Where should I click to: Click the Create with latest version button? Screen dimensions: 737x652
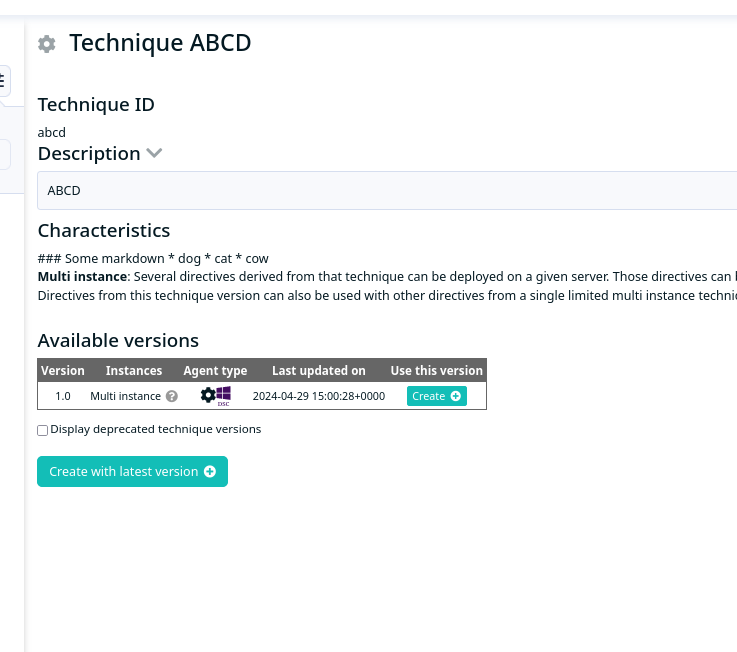tap(133, 471)
